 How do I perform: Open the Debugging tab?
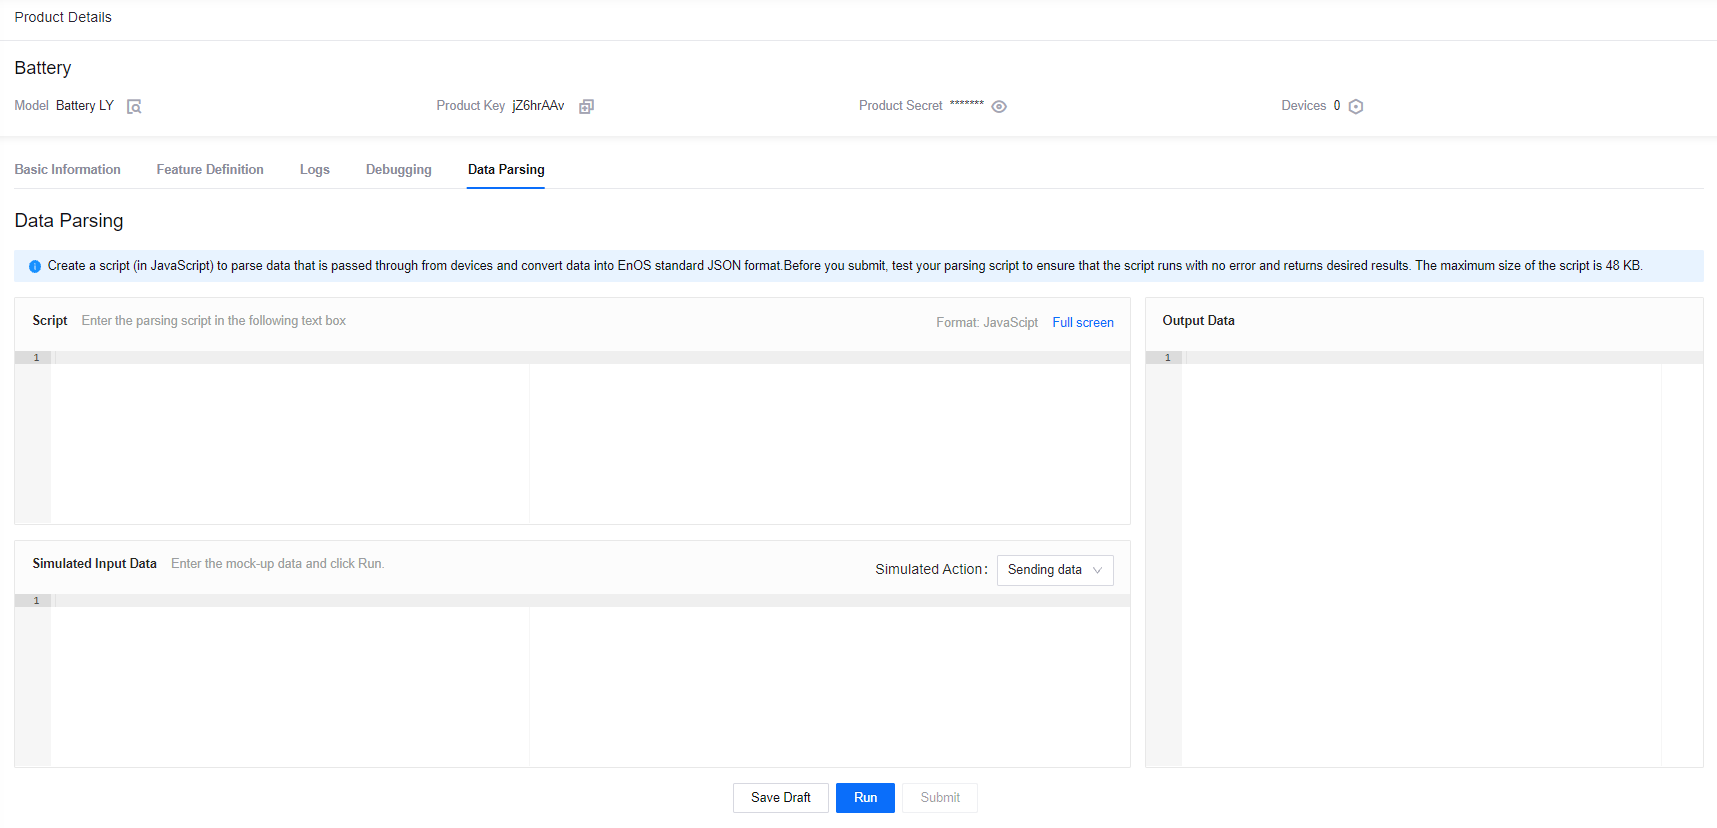[x=398, y=170]
